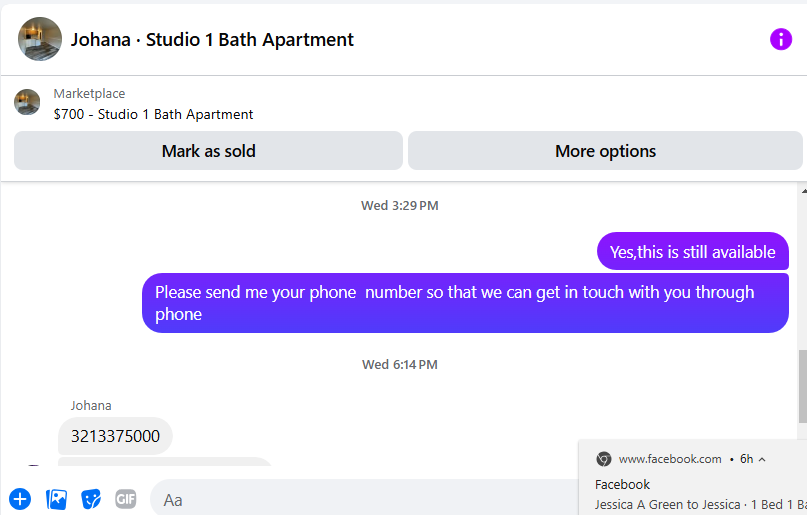The image size is (807, 515).
Task: Select the 'Please send me your phone number' message
Action: click(465, 303)
